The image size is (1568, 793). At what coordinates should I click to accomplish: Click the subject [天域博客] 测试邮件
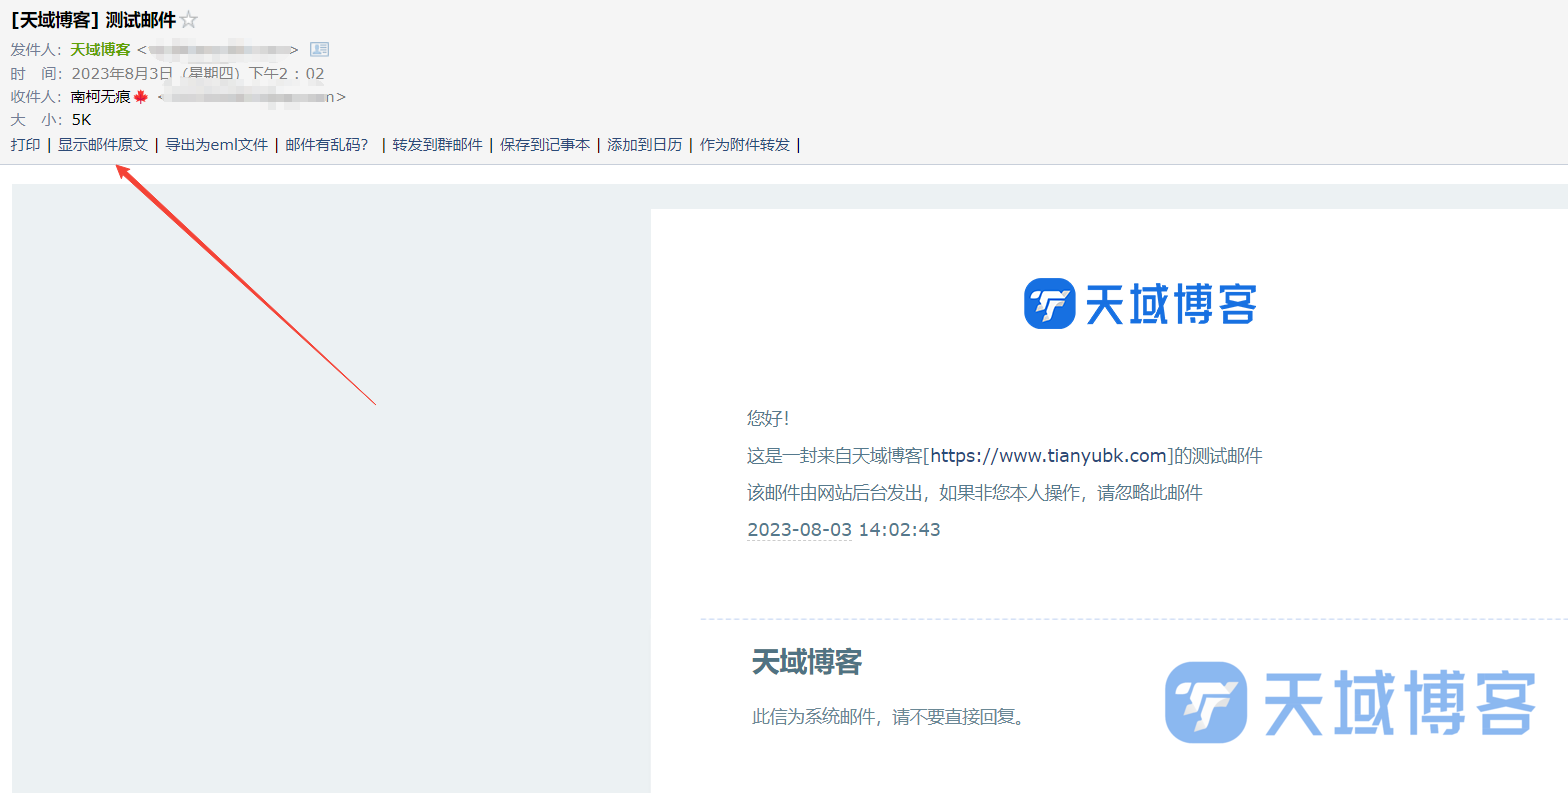(93, 20)
